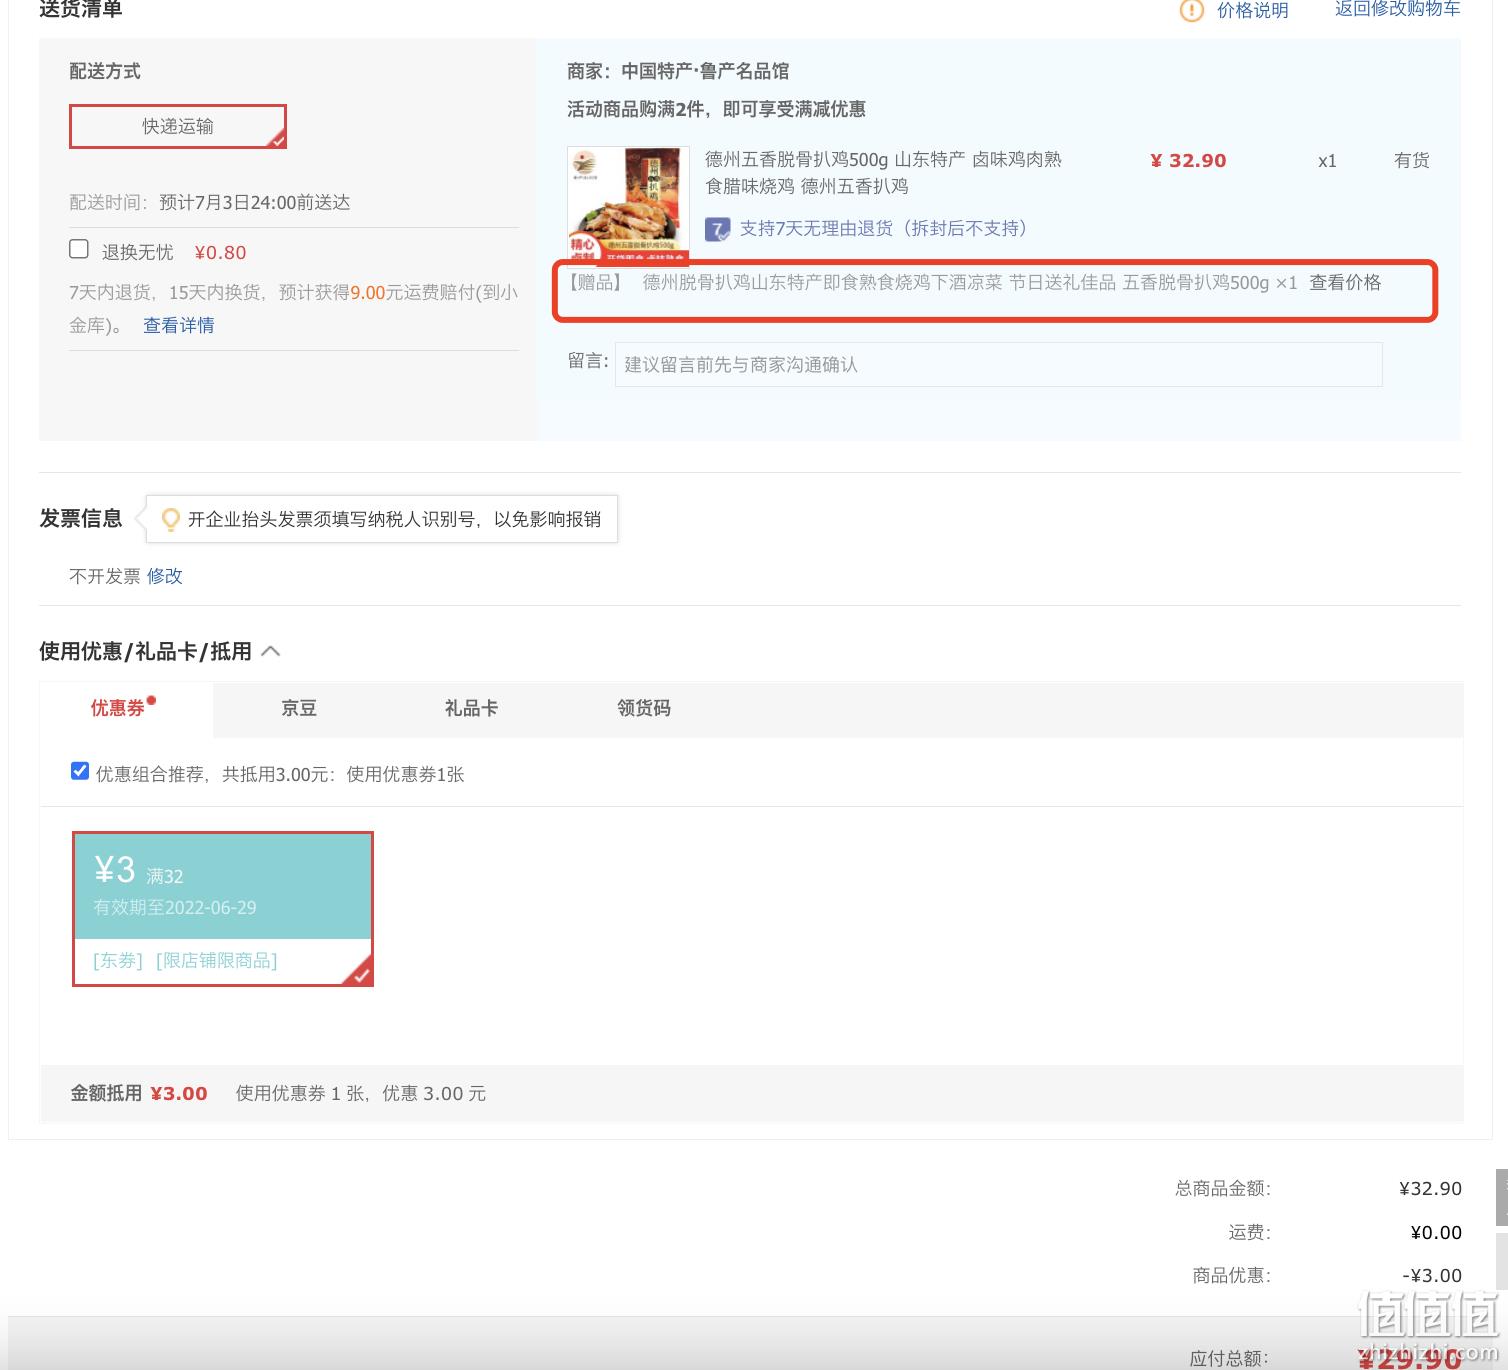Uncheck the 优惠组合推荐 checkbox
The height and width of the screenshot is (1370, 1508).
click(80, 771)
